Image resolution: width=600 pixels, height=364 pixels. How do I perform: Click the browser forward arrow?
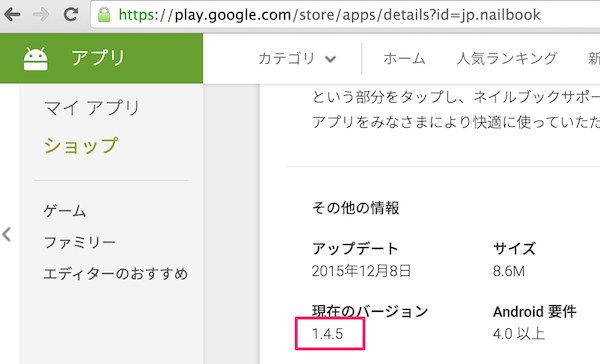coord(41,15)
